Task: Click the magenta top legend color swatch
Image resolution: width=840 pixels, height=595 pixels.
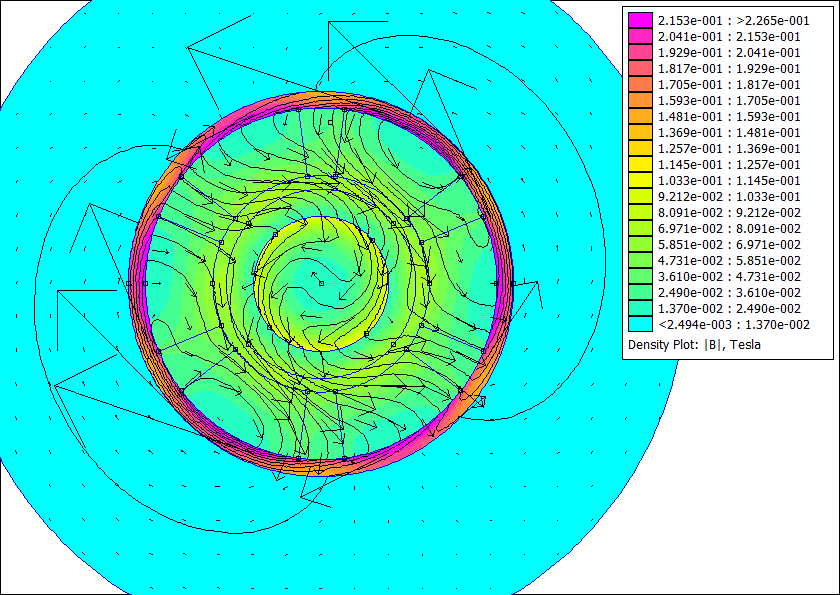Action: (x=640, y=20)
